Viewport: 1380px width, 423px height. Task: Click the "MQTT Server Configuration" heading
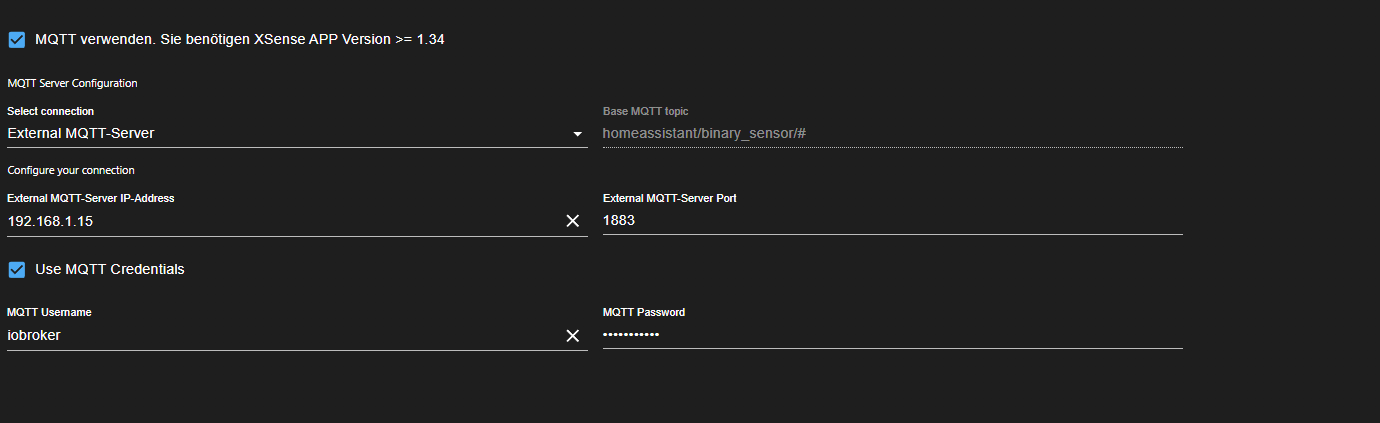(x=72, y=83)
